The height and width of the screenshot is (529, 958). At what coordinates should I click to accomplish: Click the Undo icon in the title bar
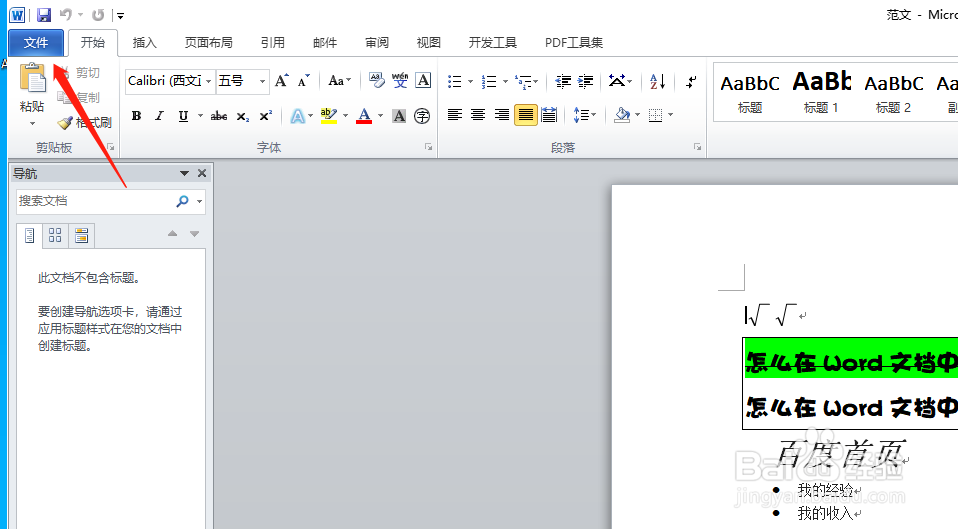[x=66, y=14]
